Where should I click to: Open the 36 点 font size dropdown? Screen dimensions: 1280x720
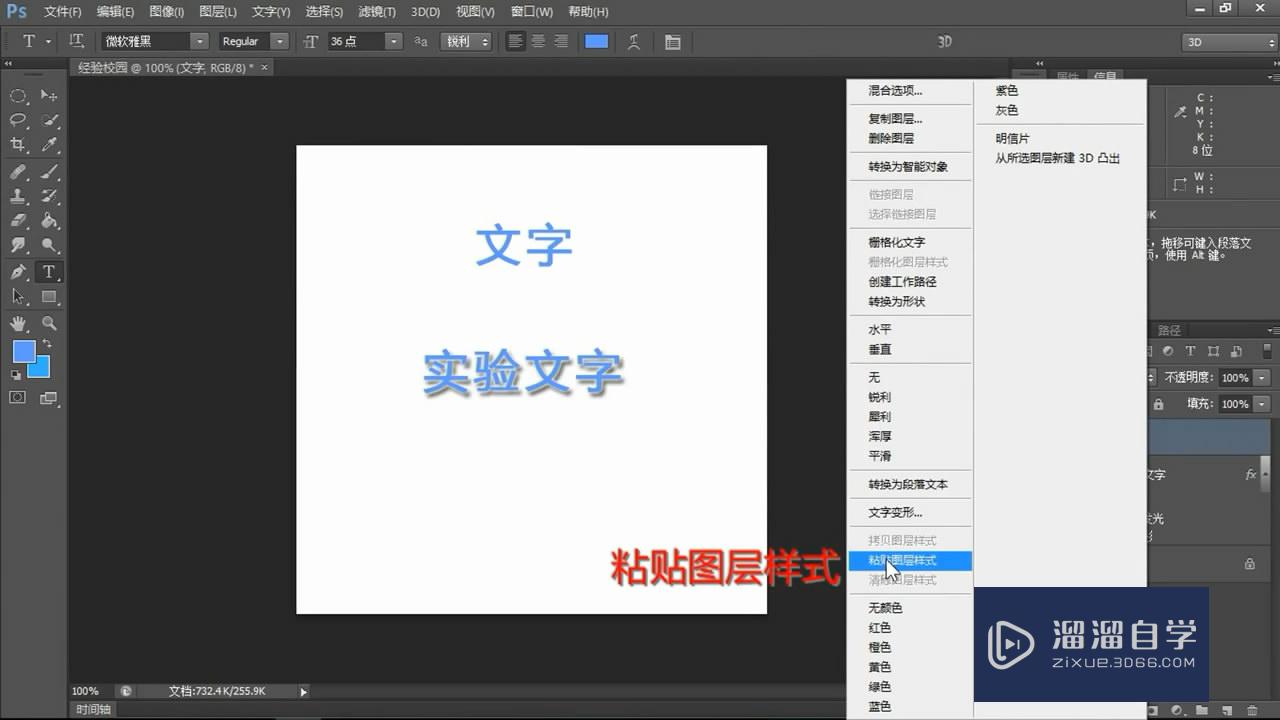(393, 42)
